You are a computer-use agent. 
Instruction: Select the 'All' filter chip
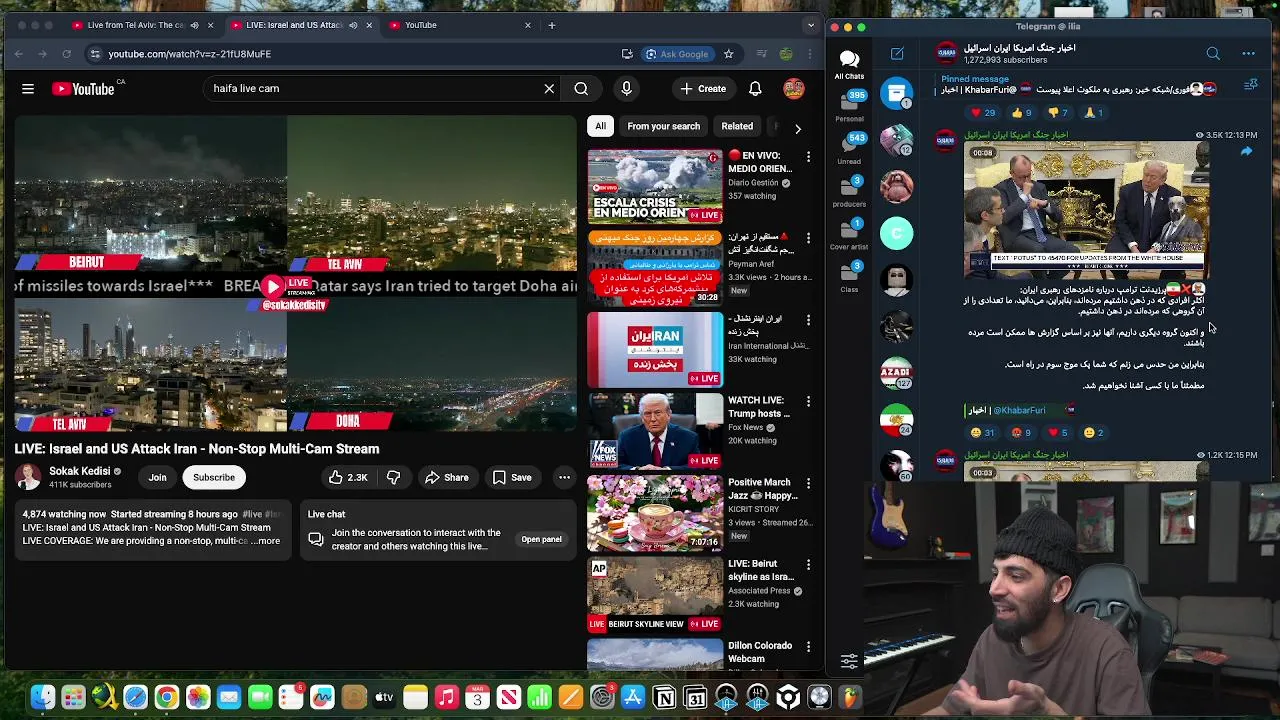600,127
